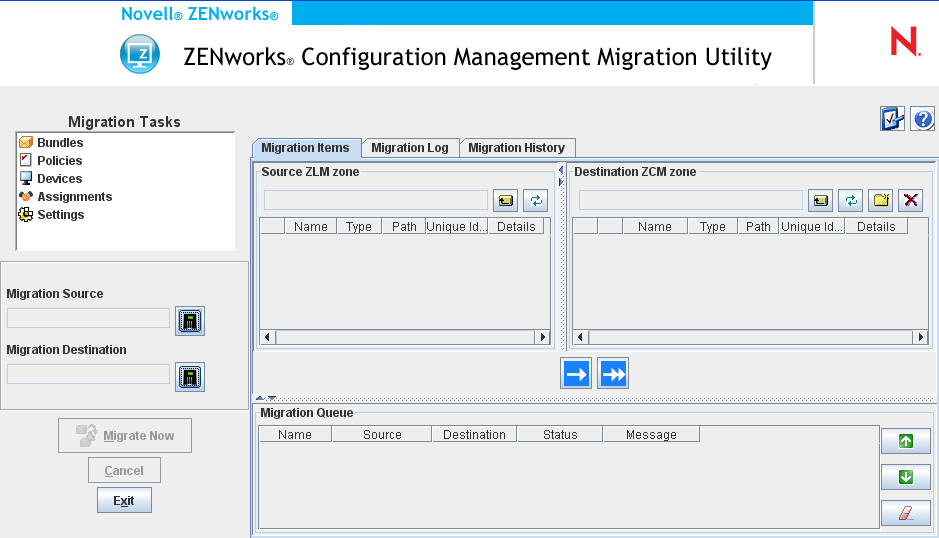Click Destination zone scrollbar left arrow
This screenshot has height=538, width=939.
(x=580, y=337)
